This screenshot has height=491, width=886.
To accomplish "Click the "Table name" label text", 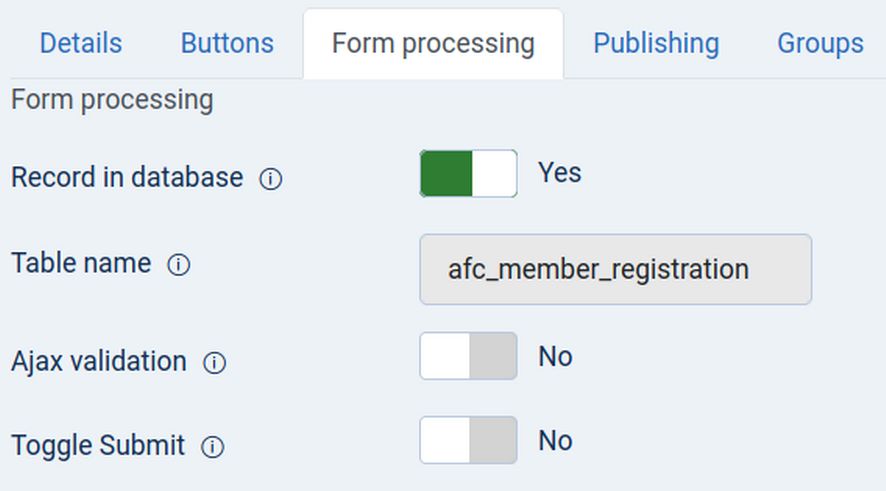I will pos(81,264).
